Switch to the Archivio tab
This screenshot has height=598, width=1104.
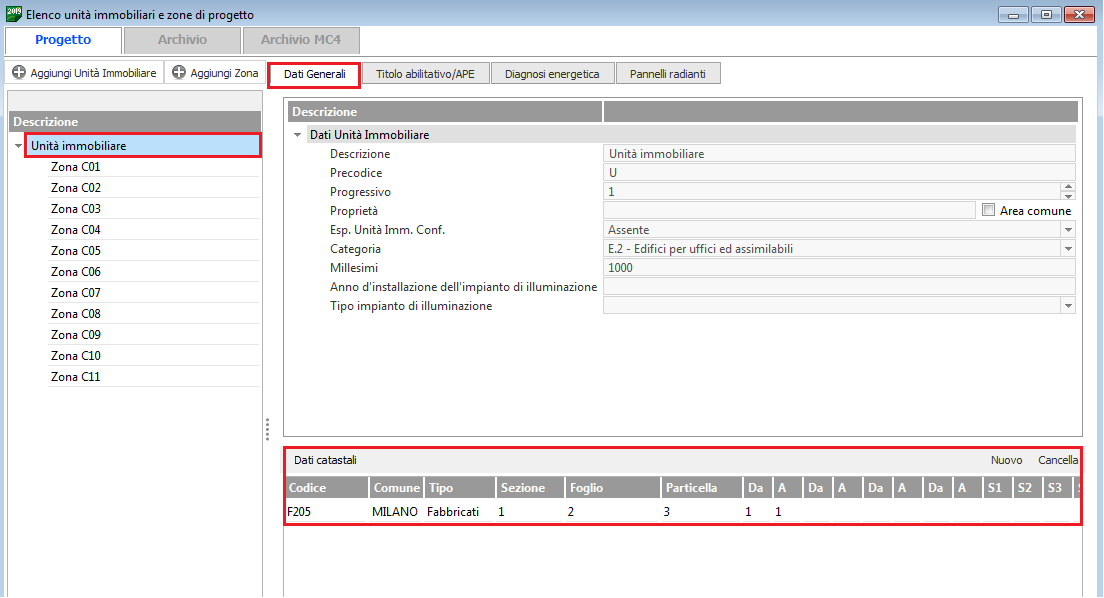(182, 40)
